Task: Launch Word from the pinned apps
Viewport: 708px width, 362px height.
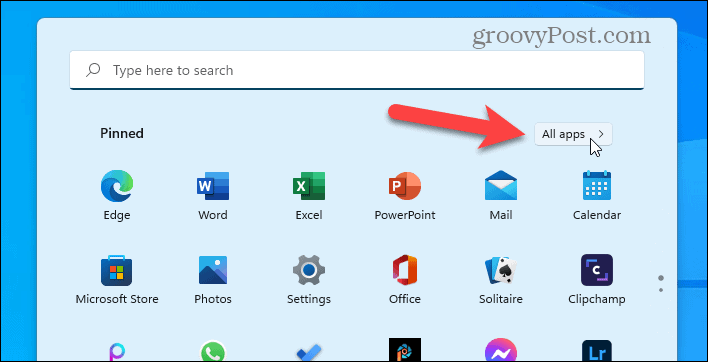Action: point(213,186)
